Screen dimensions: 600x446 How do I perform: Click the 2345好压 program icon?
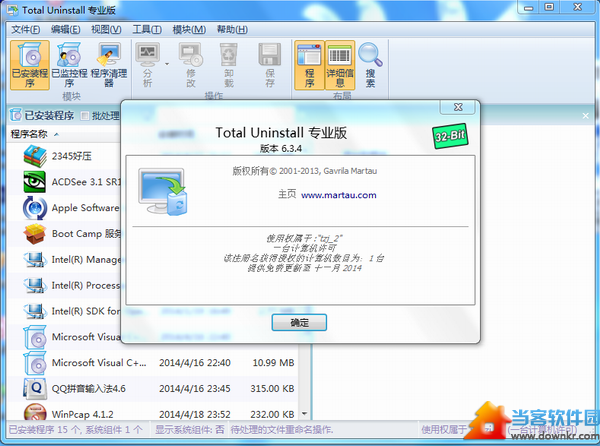35,156
